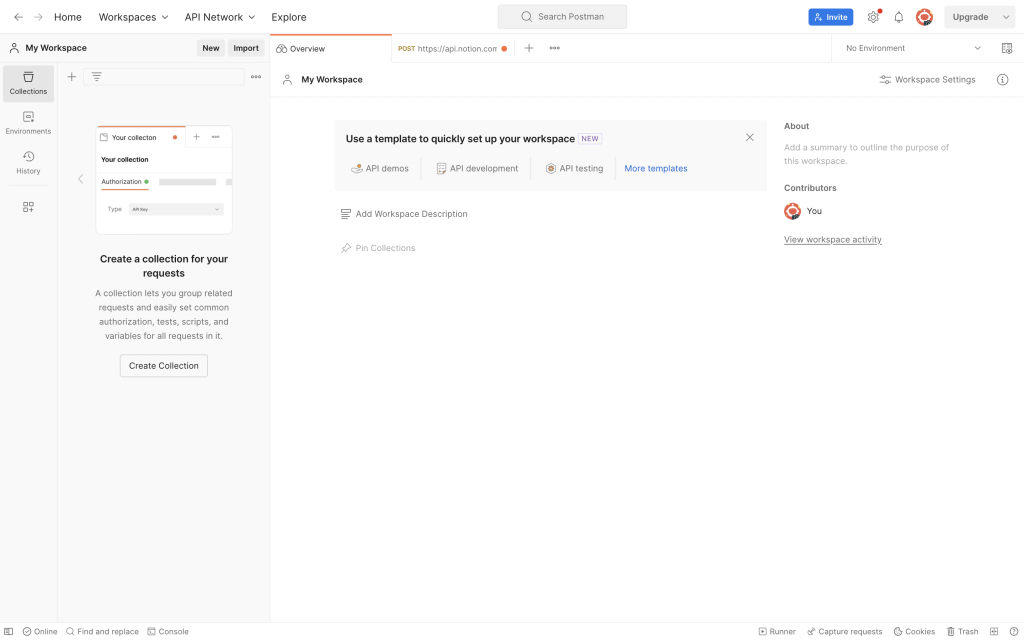Open collections panel more options
The height and width of the screenshot is (640, 1024).
[256, 77]
